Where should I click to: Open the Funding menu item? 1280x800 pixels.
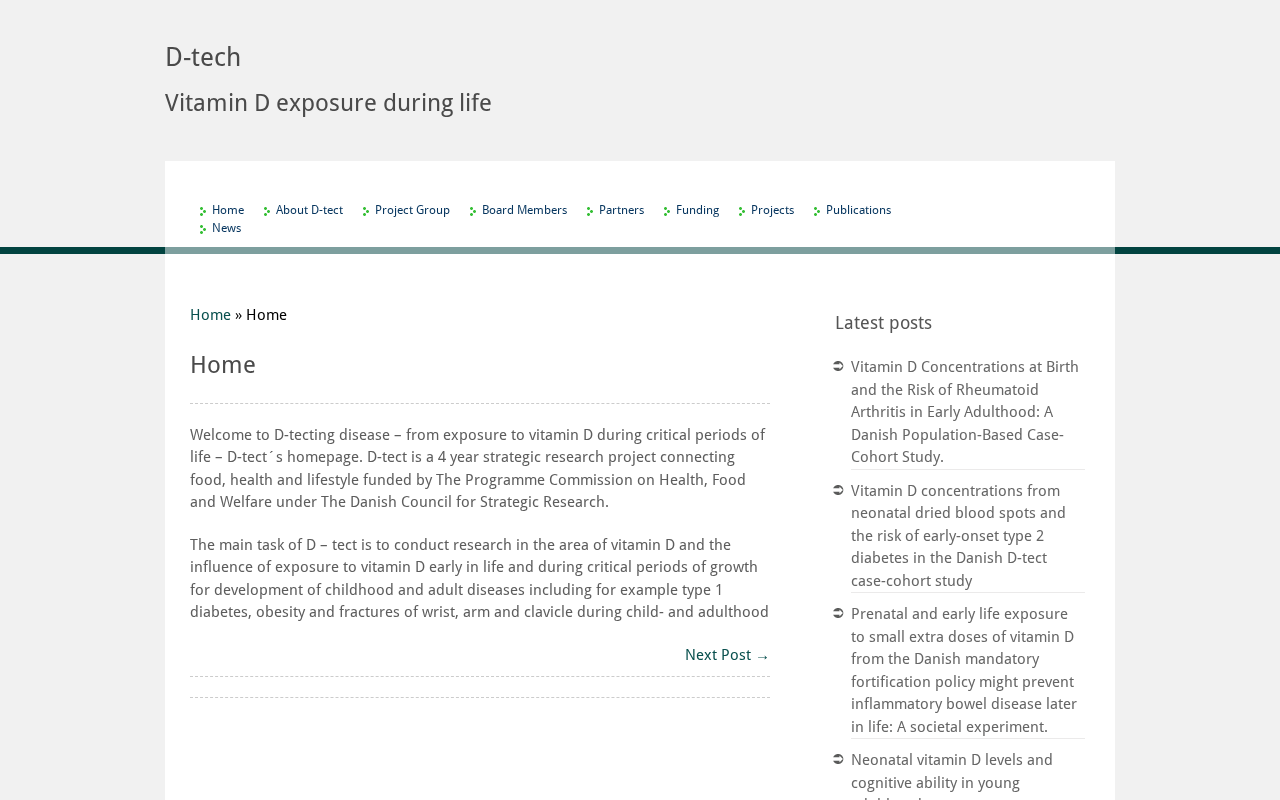697,211
